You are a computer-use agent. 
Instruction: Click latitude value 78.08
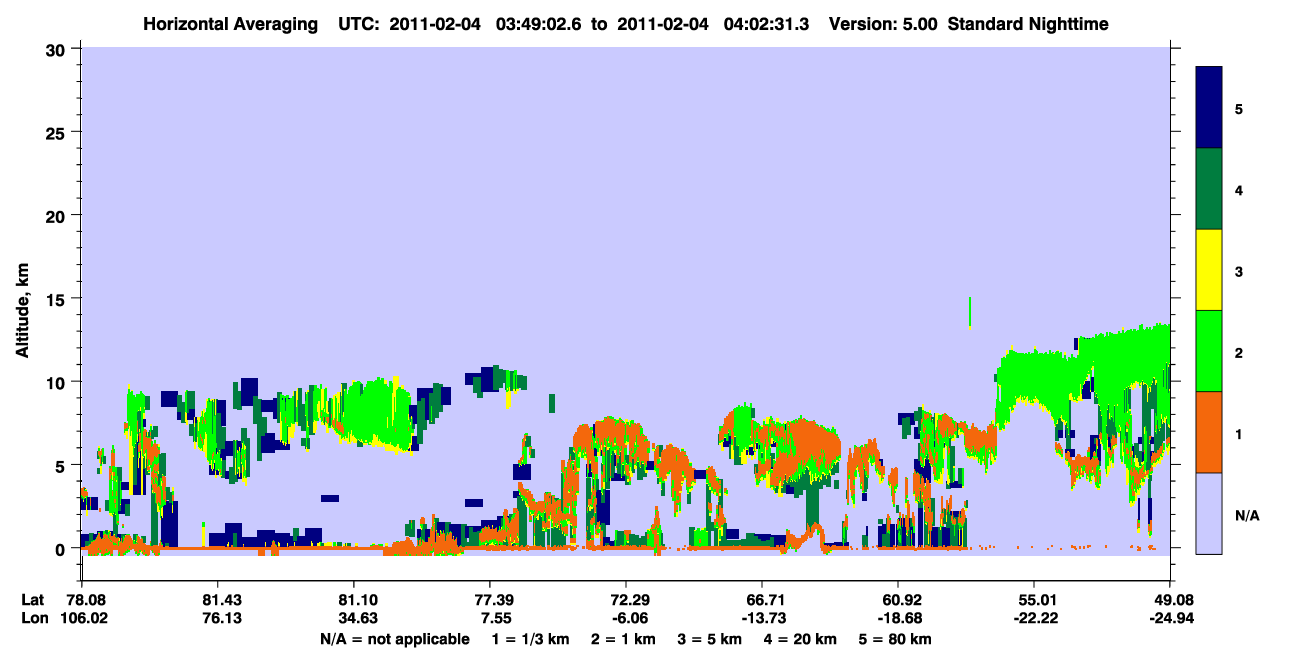(85, 599)
